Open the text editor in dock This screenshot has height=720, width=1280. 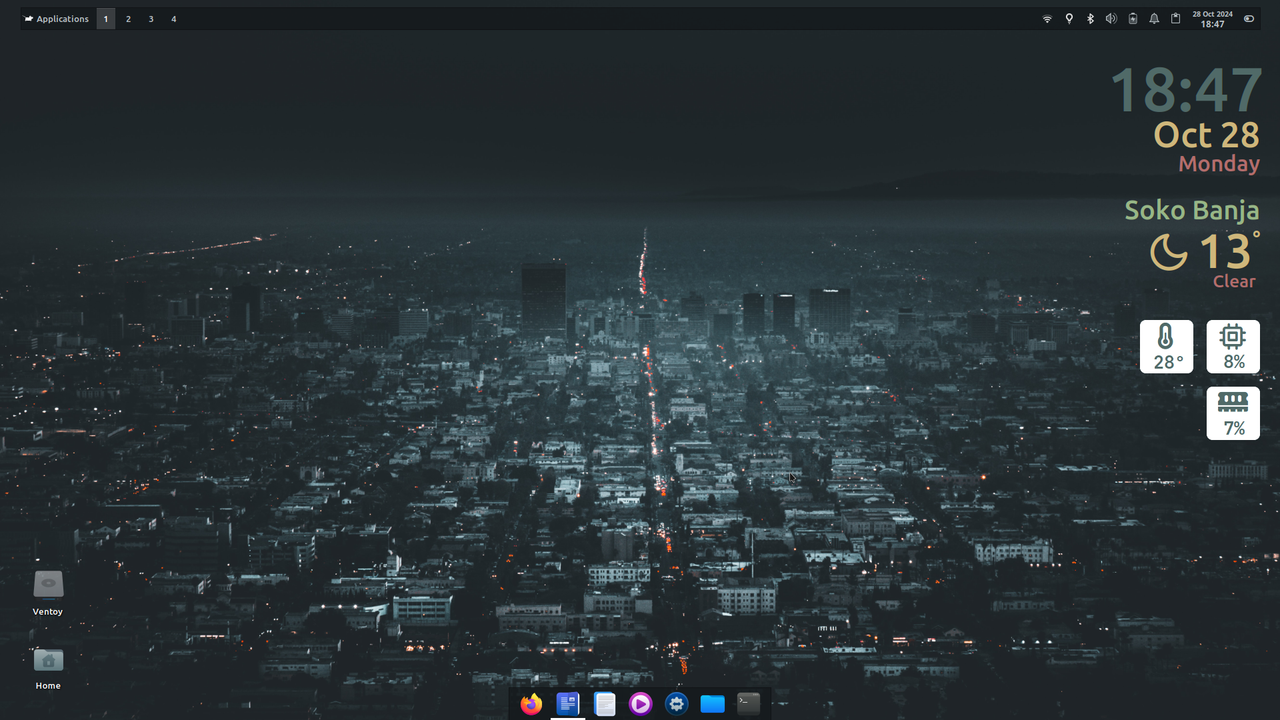coord(604,704)
